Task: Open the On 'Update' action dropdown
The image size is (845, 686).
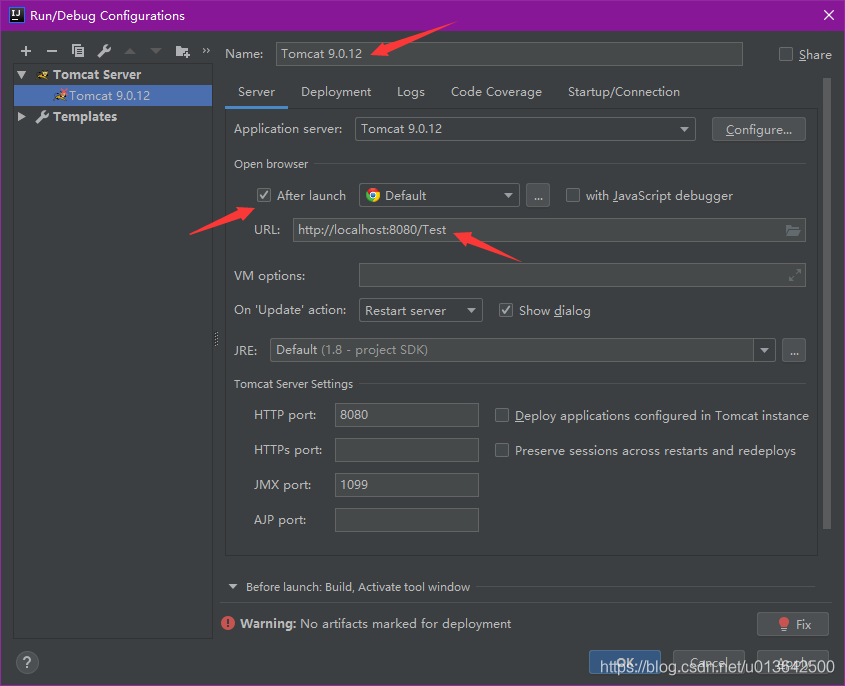Action: point(471,311)
